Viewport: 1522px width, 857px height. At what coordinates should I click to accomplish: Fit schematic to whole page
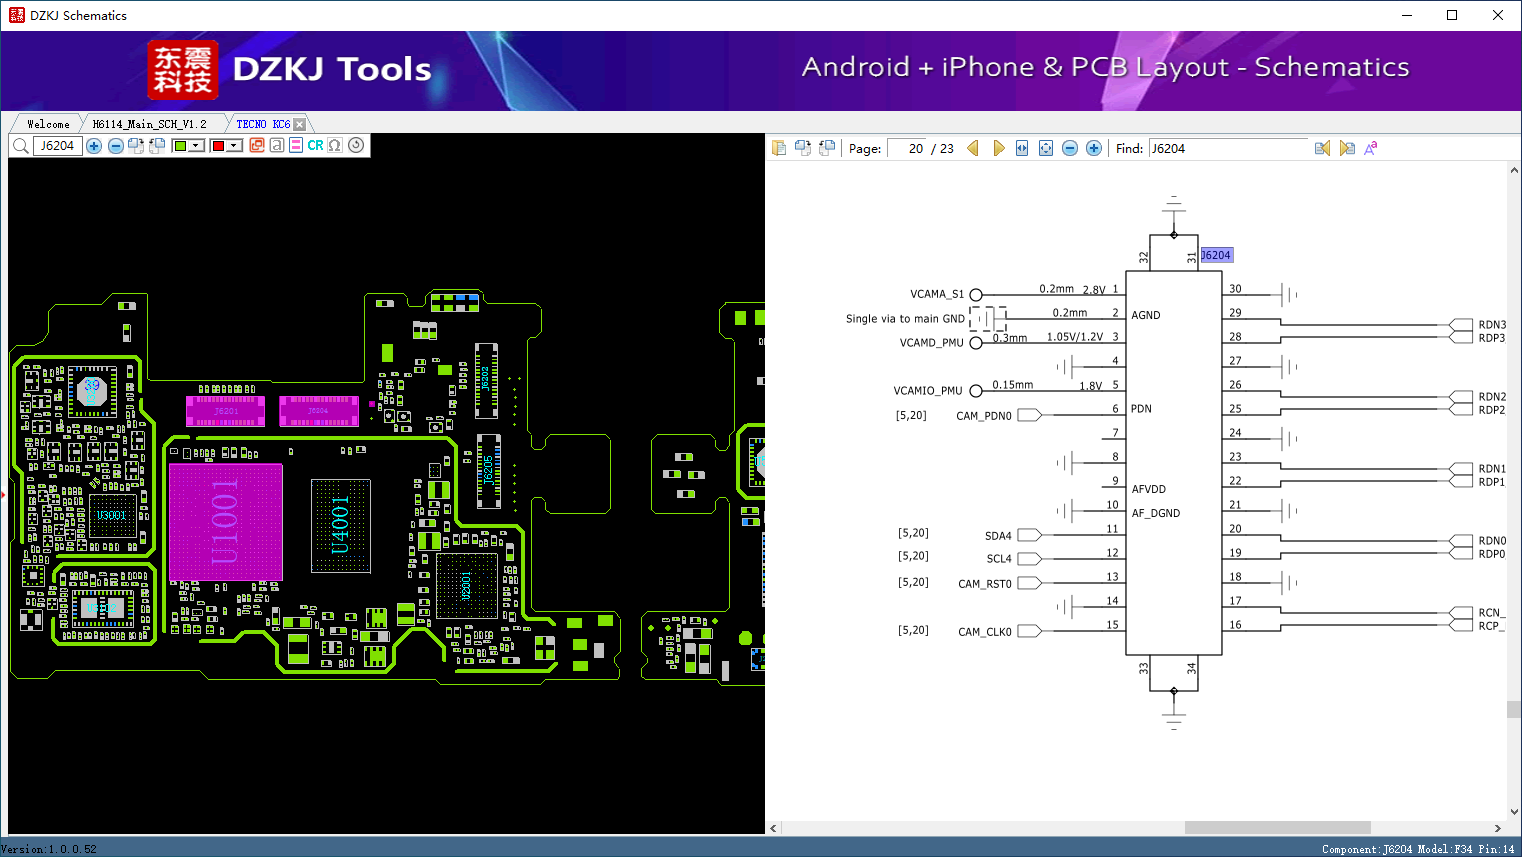[1046, 148]
